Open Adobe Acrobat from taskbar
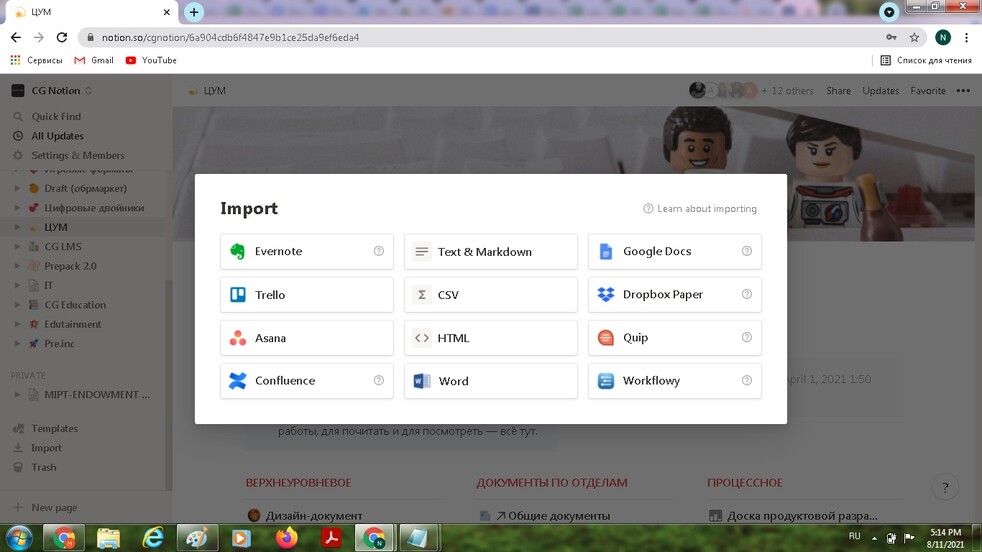Viewport: 982px width, 552px height. (331, 538)
